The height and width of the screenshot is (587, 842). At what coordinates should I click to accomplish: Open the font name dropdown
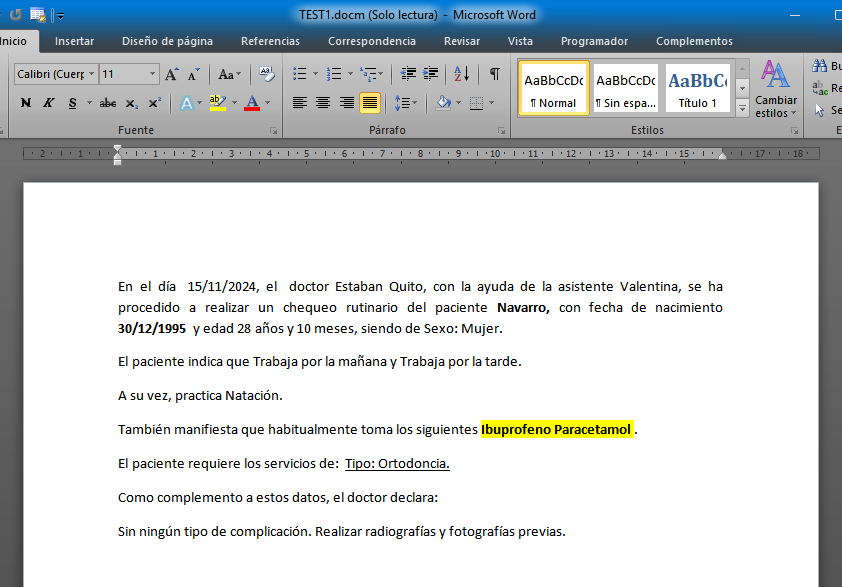92,74
